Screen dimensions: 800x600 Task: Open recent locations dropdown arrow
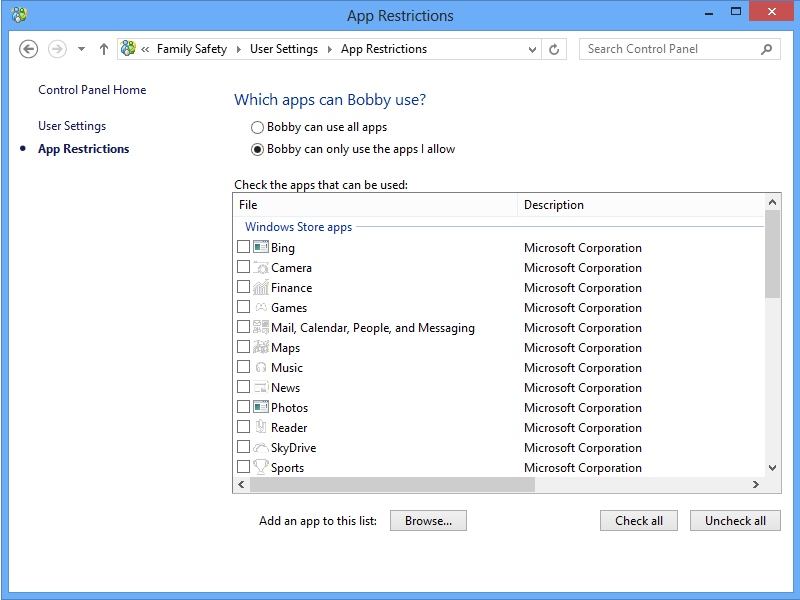coord(81,49)
